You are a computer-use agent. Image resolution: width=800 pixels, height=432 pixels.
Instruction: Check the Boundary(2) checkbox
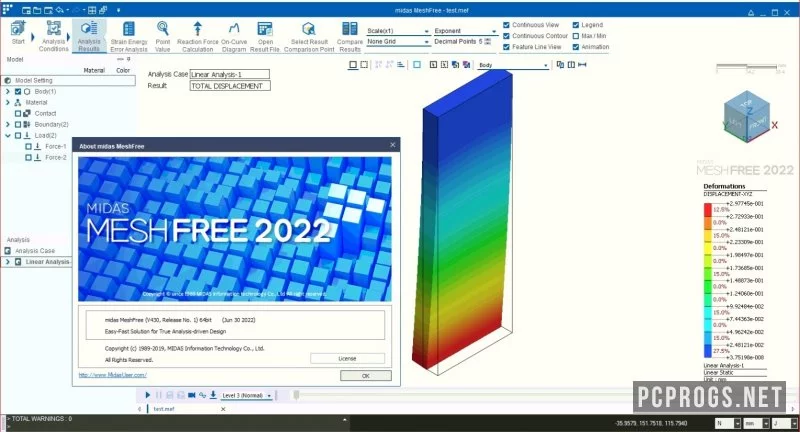tap(18, 124)
